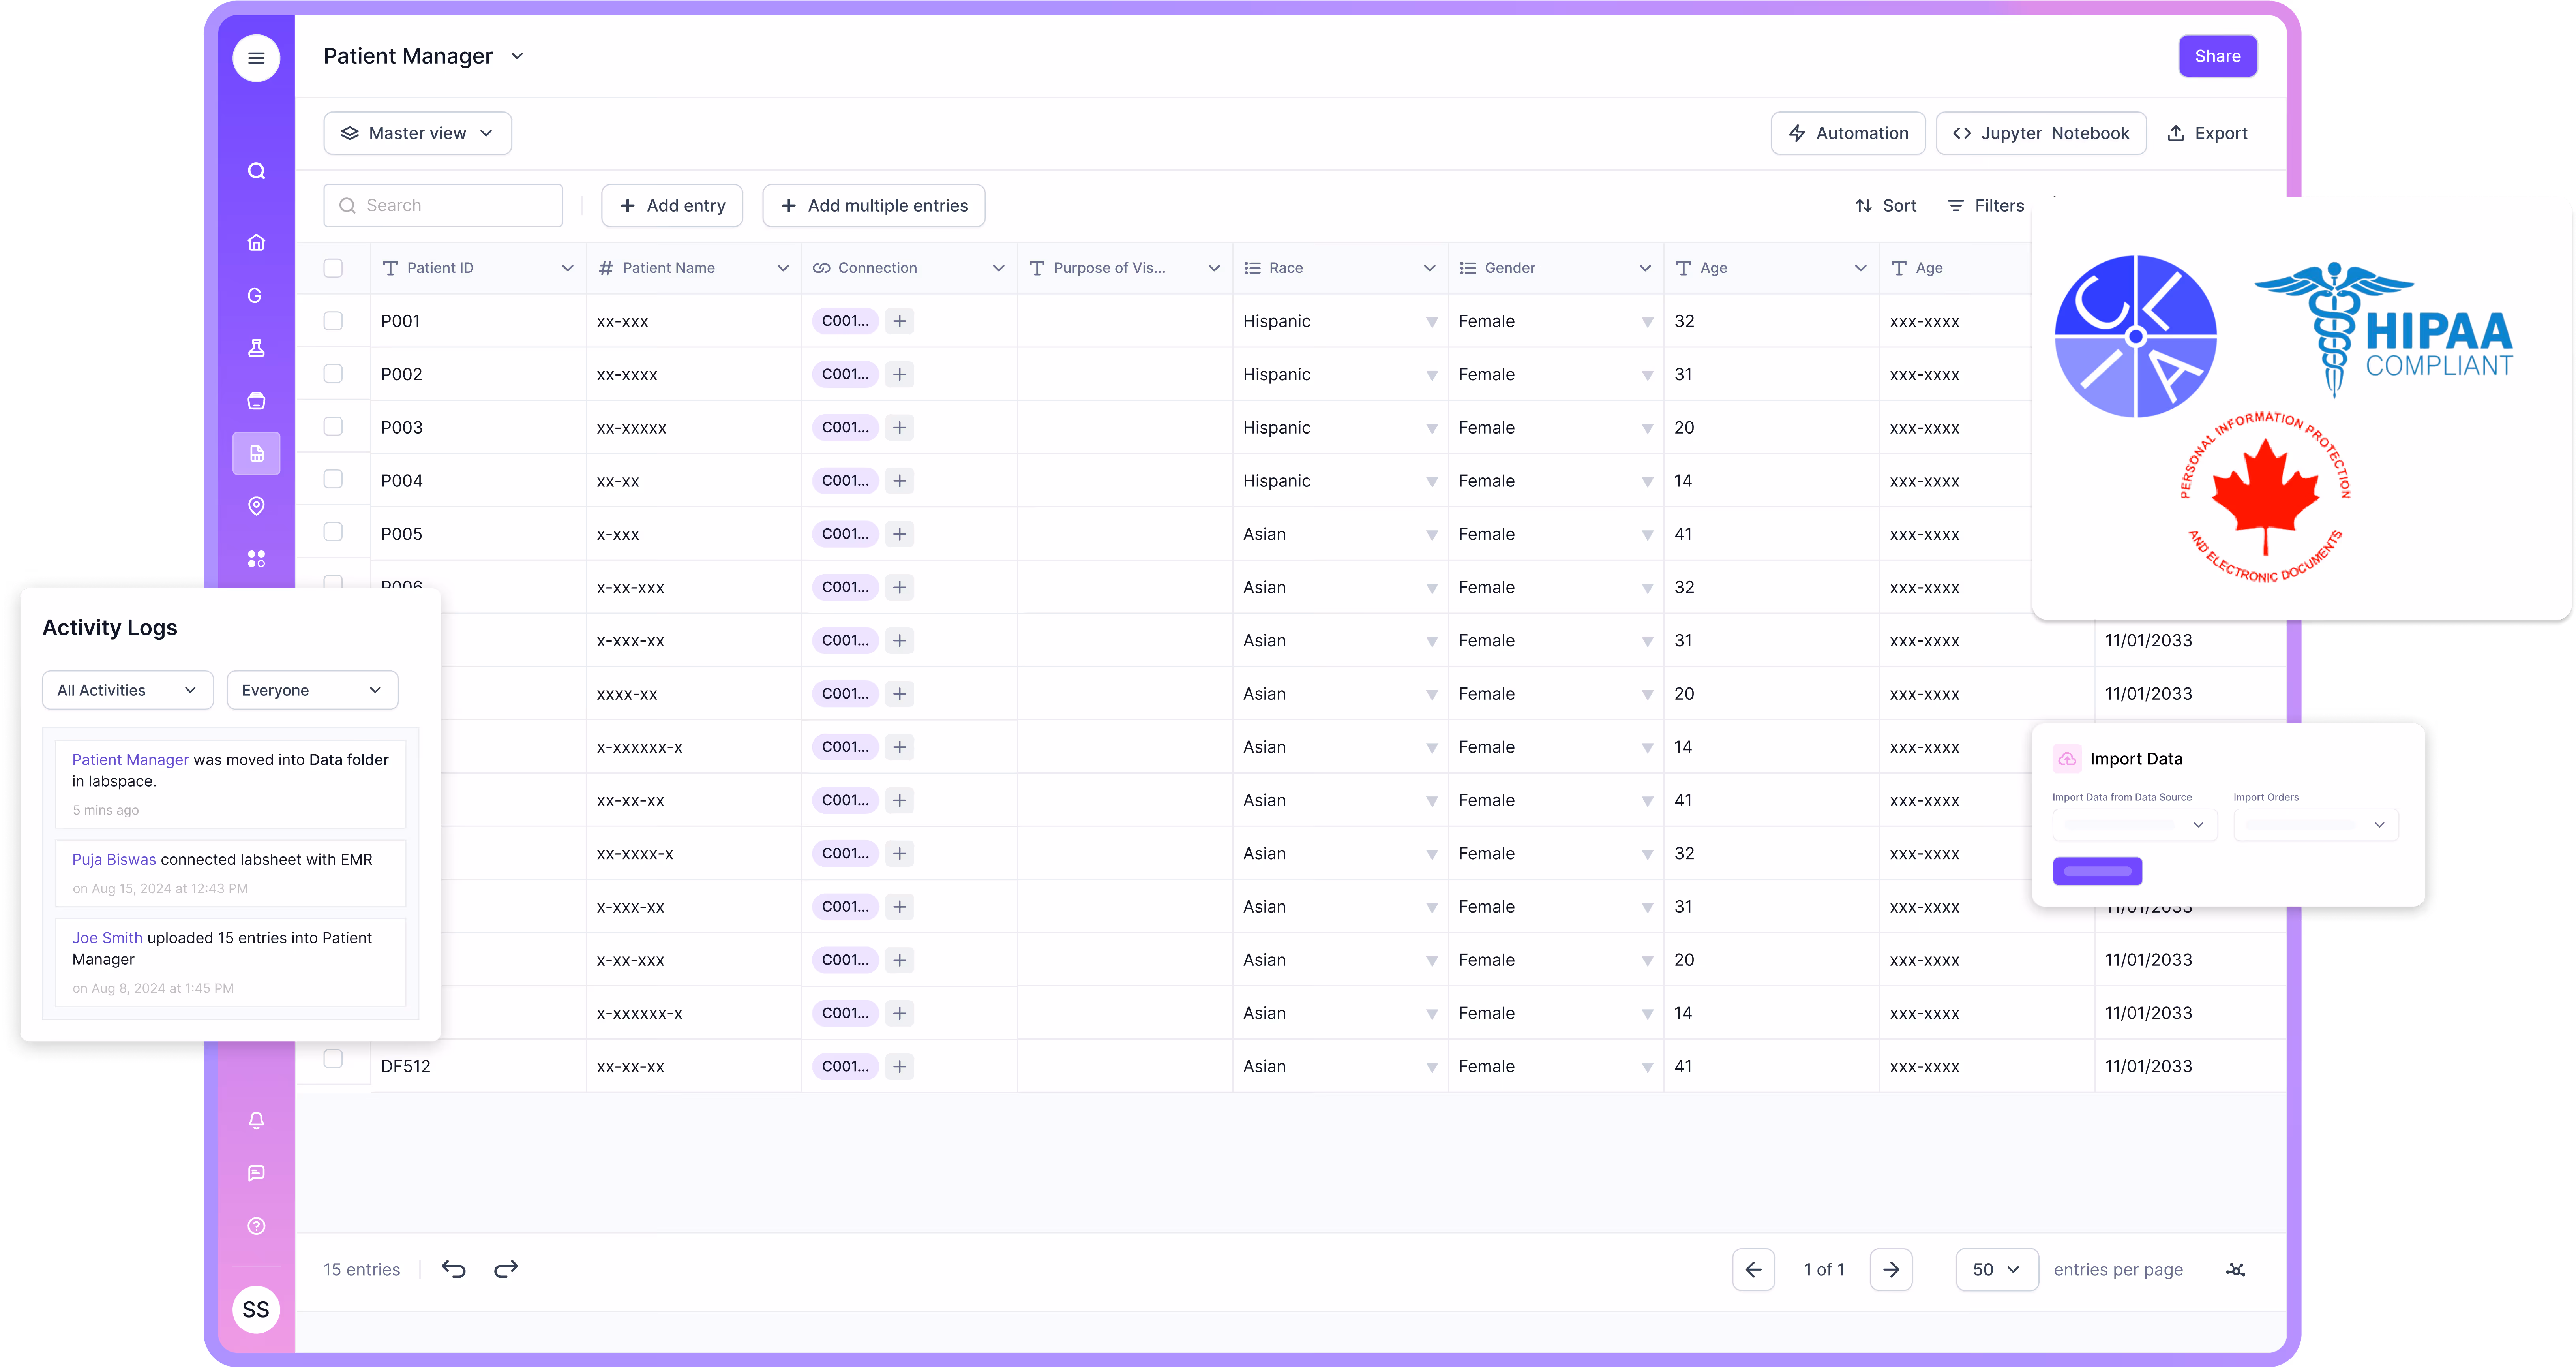Click the redo arrow icon
The image size is (2576, 1367).
506,1269
